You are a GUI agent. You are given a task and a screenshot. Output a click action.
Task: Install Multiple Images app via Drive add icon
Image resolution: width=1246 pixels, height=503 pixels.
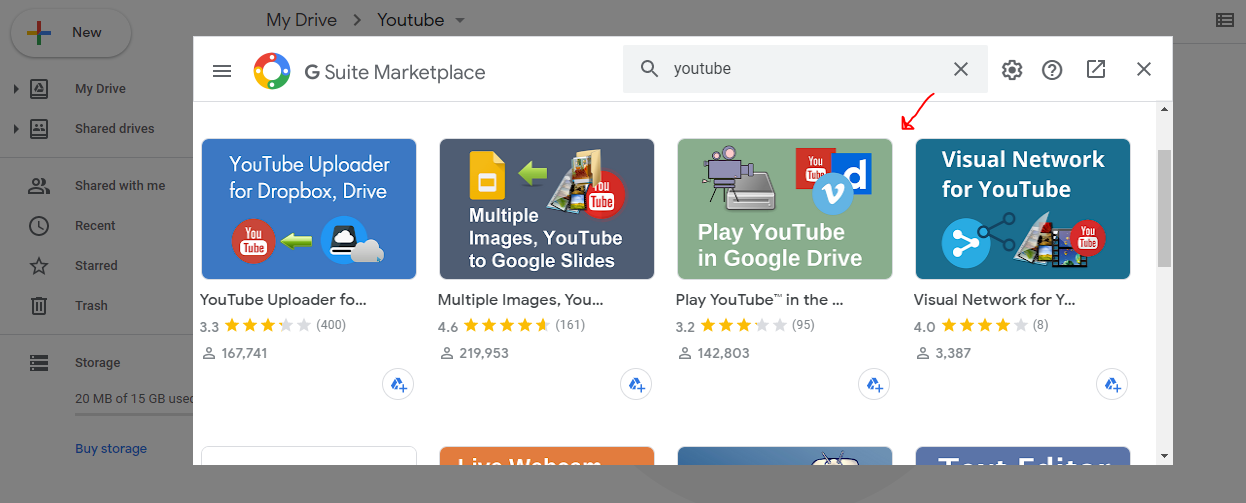coord(636,384)
